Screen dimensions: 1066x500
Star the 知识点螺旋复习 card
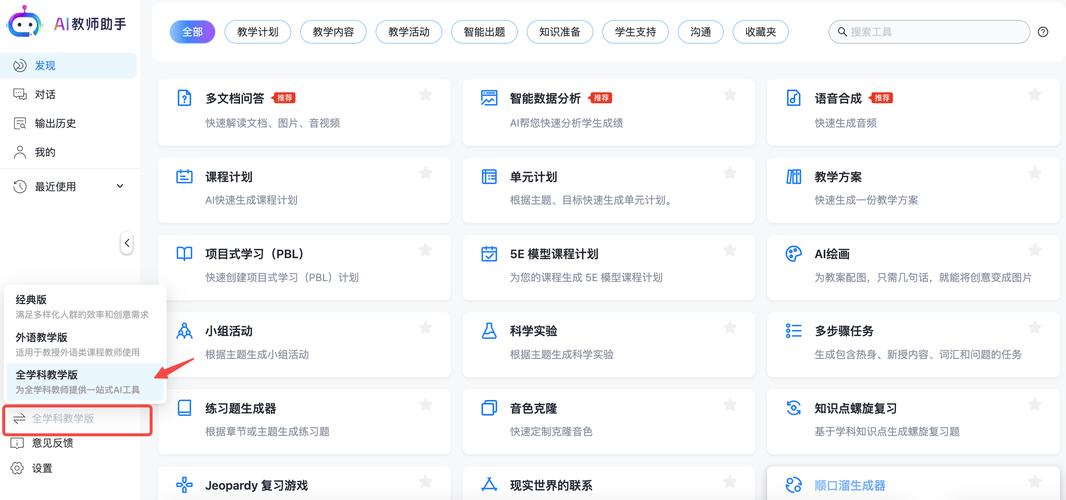click(1035, 405)
